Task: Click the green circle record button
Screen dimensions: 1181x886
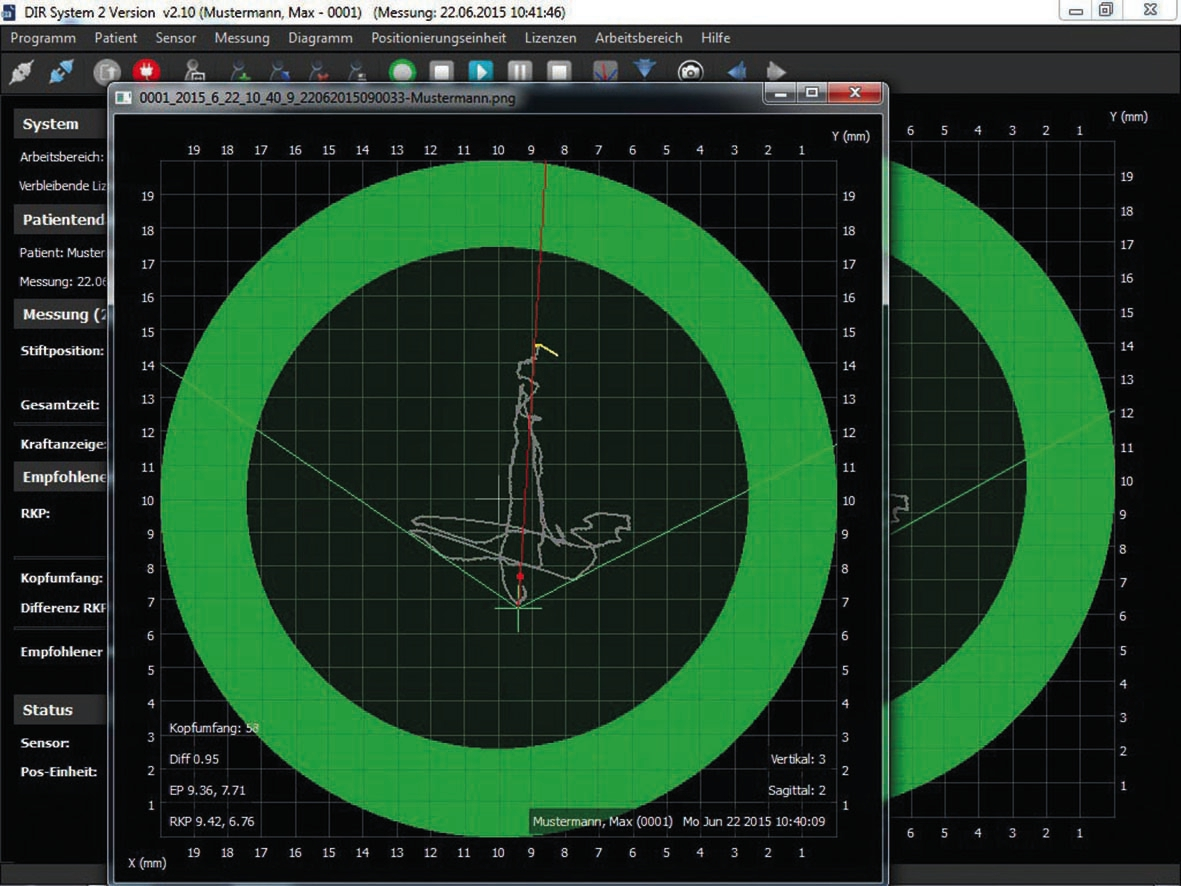Action: [402, 72]
